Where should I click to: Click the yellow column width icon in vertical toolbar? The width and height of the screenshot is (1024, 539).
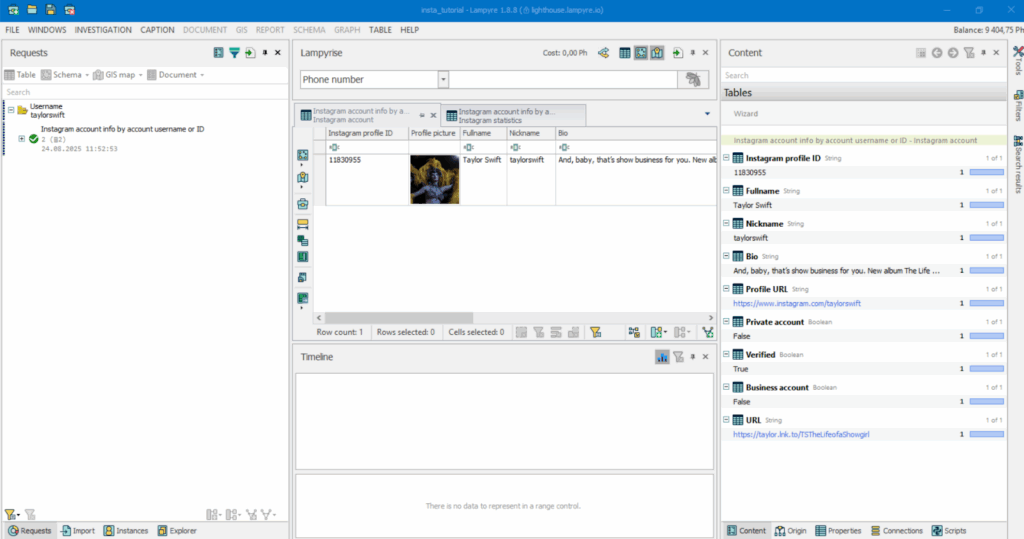tap(302, 224)
